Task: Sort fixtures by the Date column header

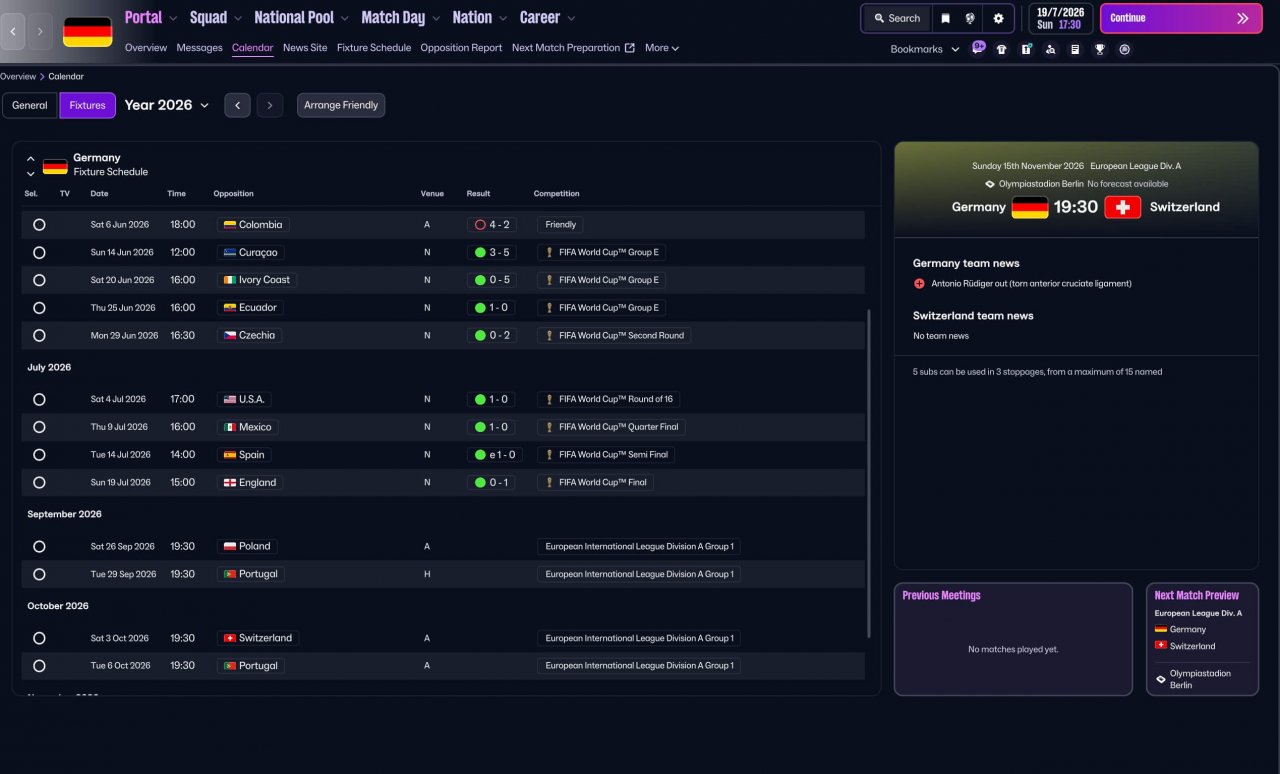Action: (99, 194)
